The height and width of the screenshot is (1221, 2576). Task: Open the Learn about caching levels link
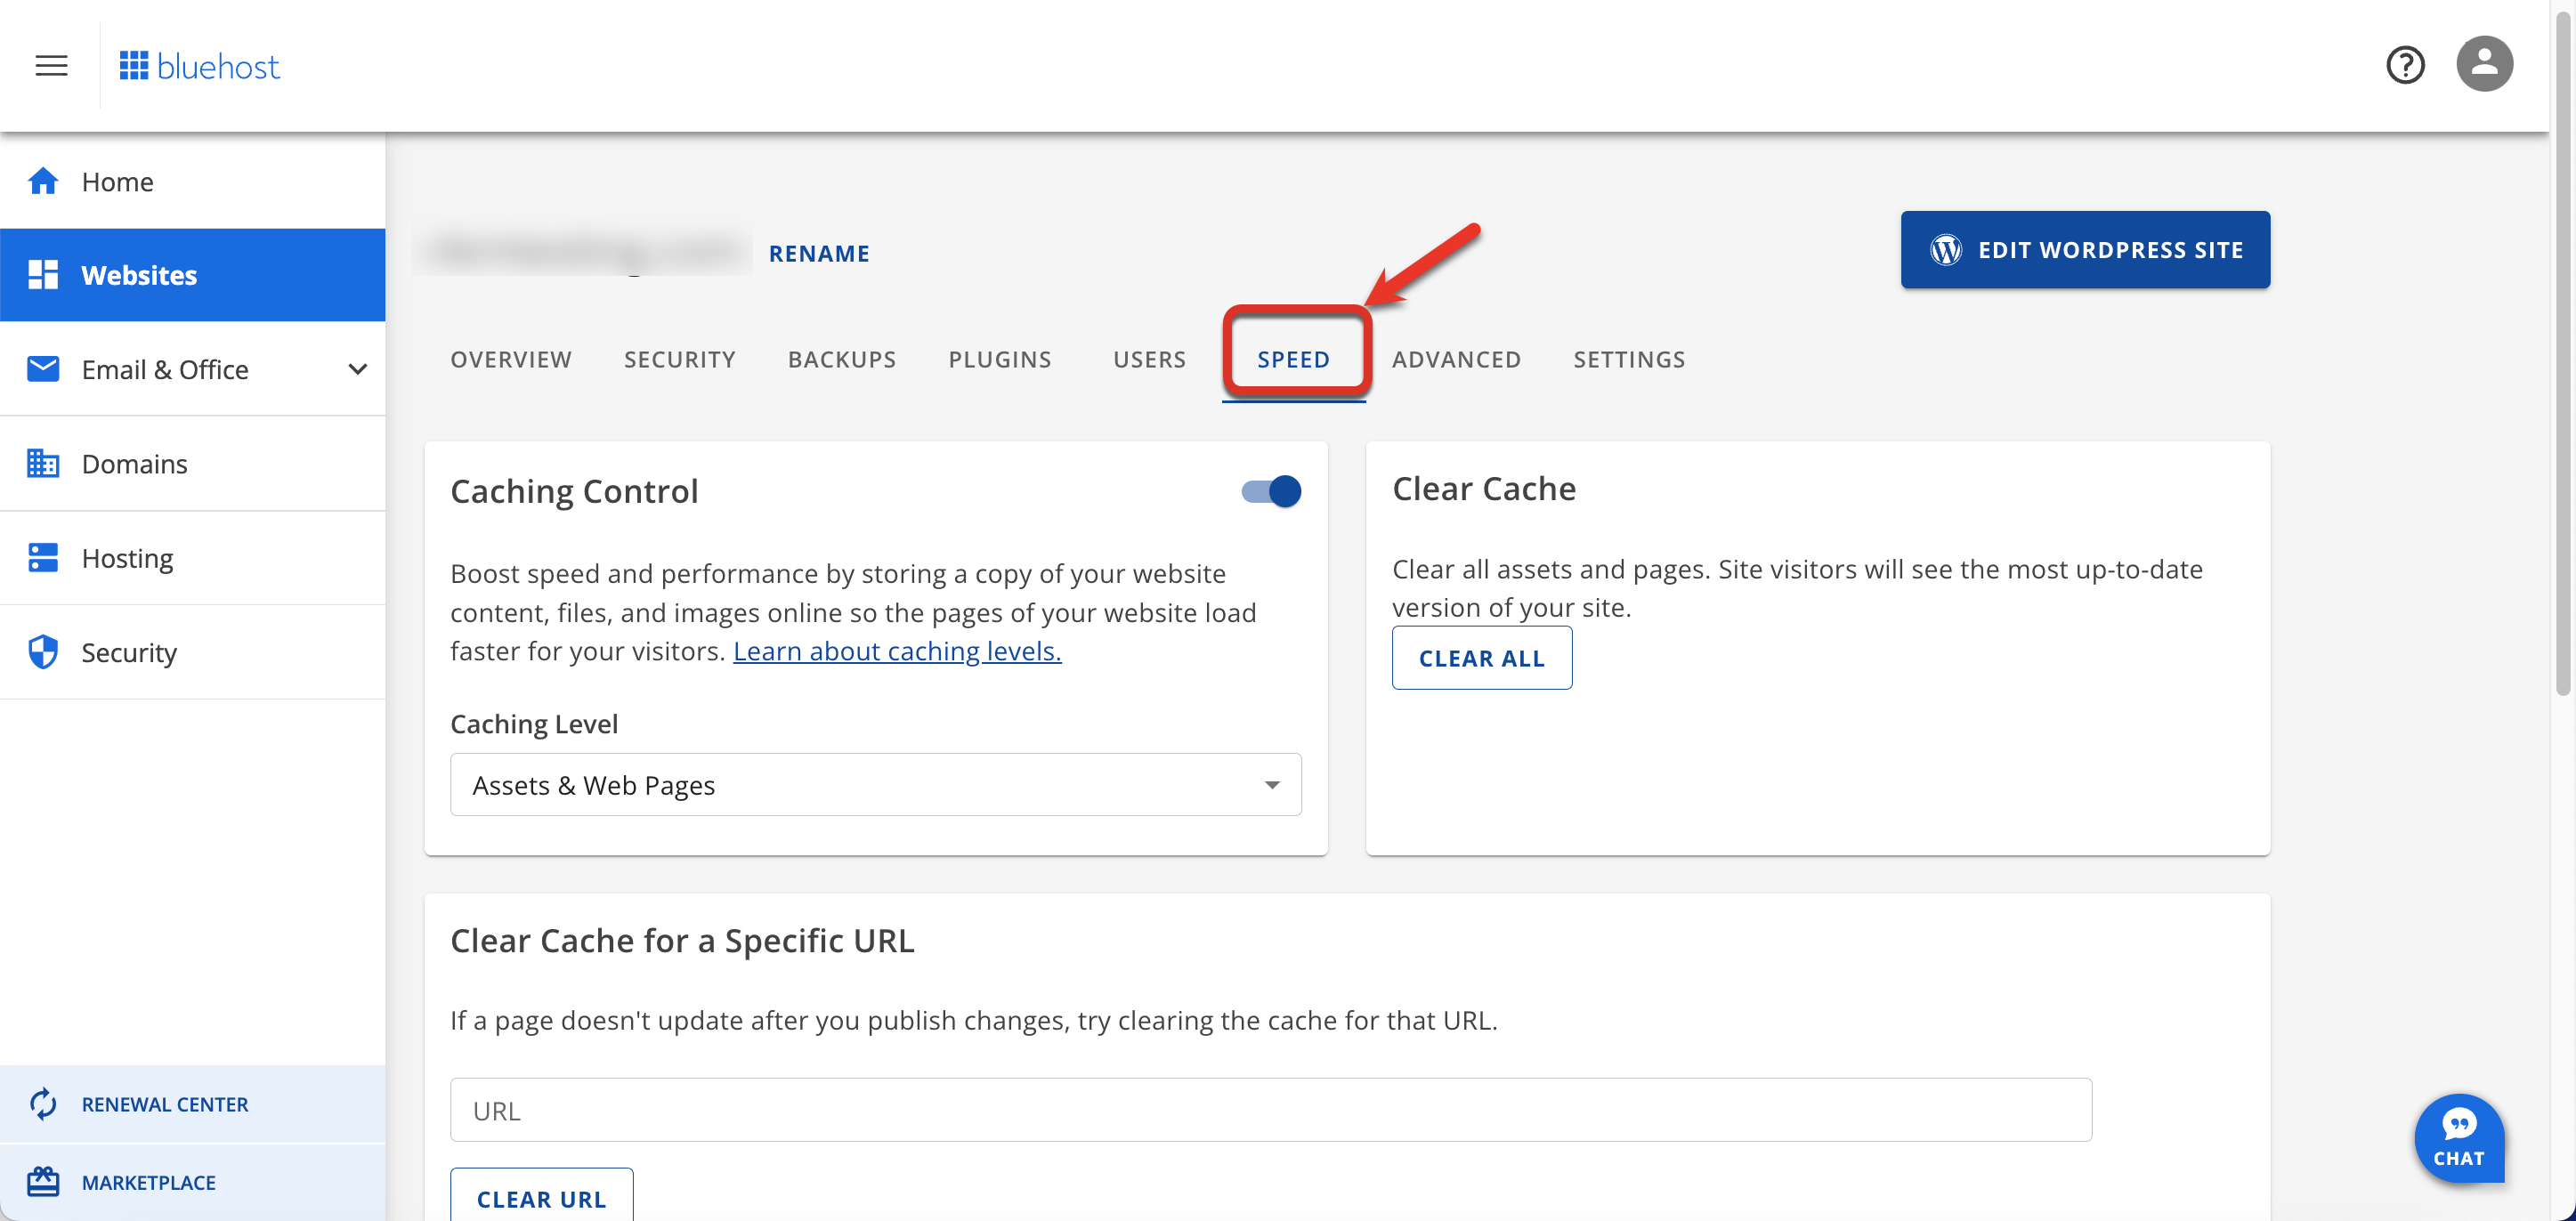897,651
